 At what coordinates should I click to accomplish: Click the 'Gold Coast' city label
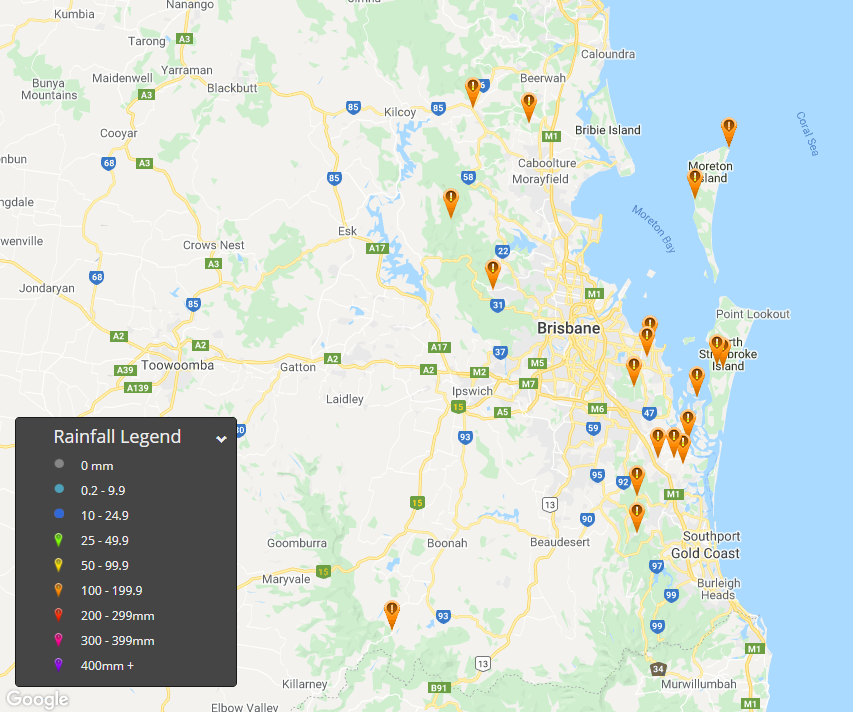click(x=705, y=554)
